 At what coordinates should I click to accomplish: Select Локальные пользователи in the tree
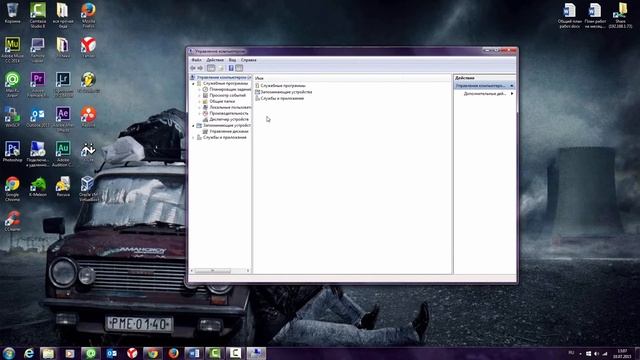coord(227,107)
